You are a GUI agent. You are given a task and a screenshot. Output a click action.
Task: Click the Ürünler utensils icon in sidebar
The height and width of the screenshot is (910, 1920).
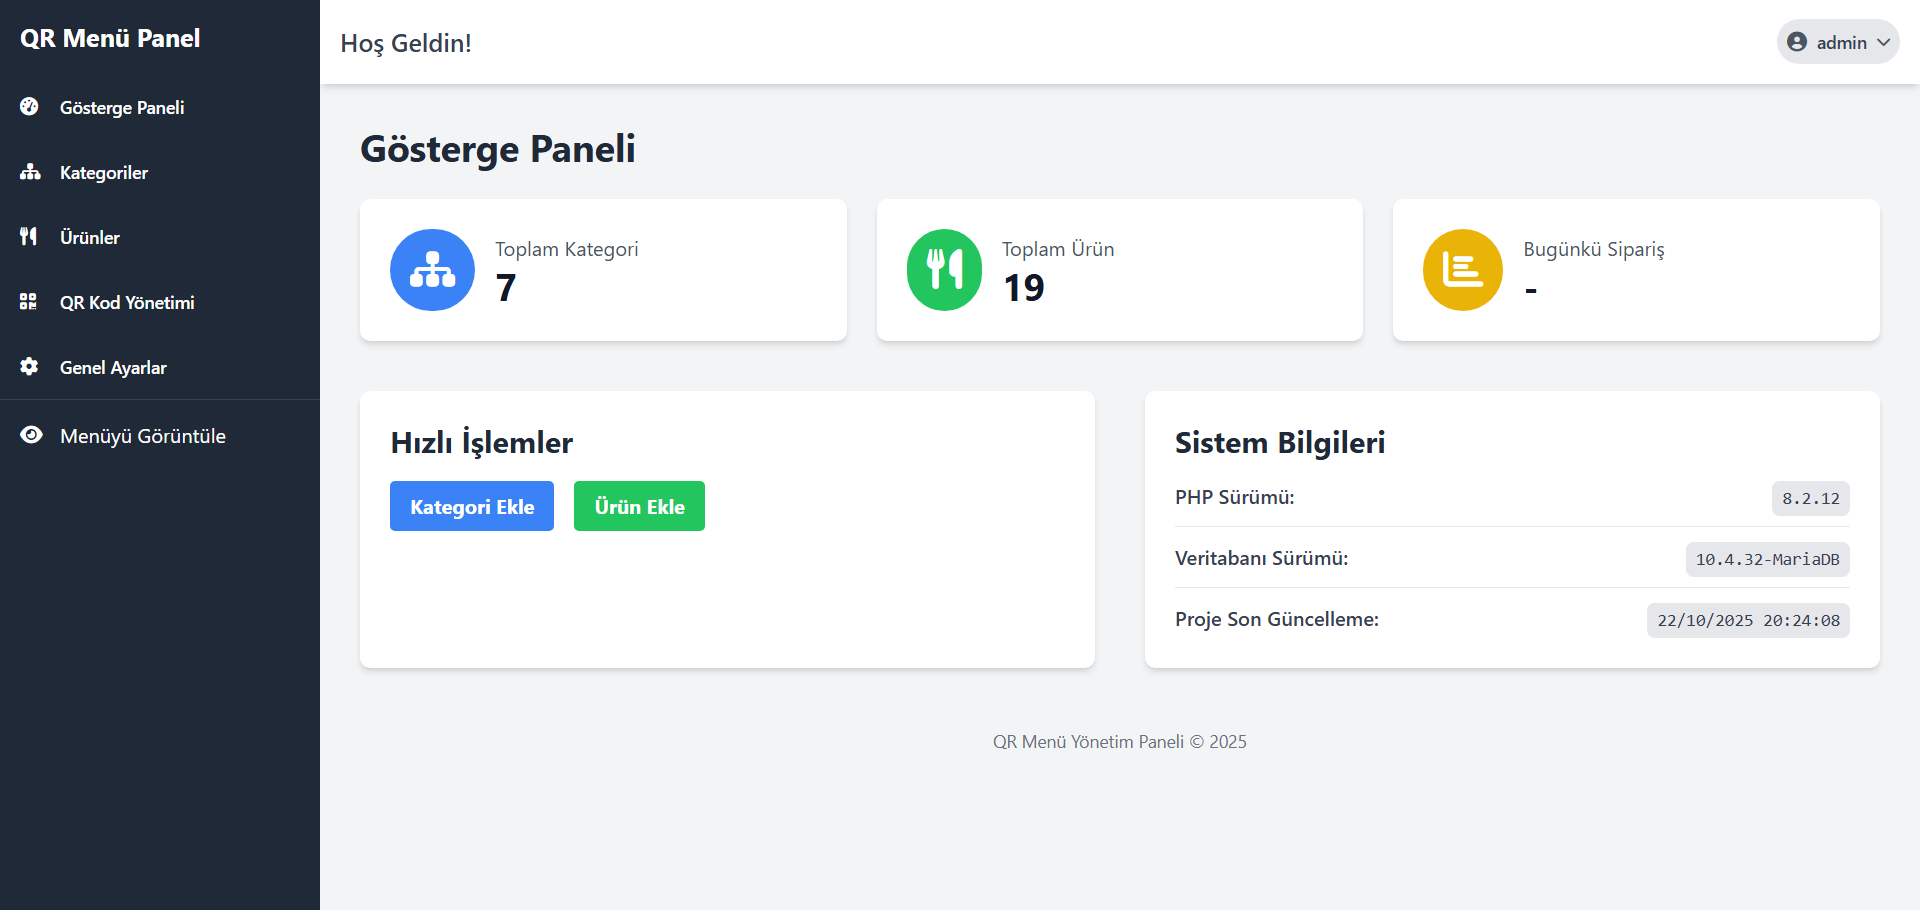click(x=29, y=236)
